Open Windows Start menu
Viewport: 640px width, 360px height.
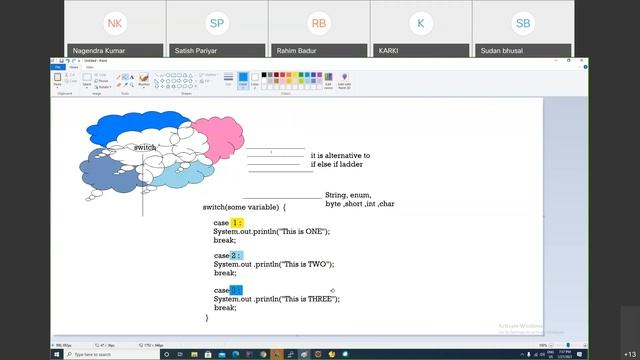57,354
